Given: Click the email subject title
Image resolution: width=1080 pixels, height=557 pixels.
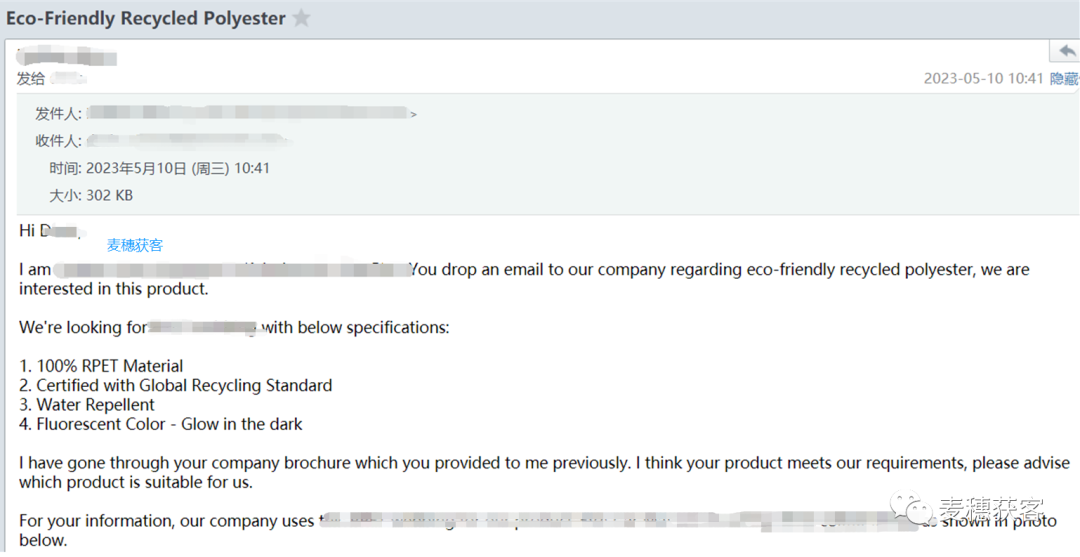Looking at the screenshot, I should (146, 18).
